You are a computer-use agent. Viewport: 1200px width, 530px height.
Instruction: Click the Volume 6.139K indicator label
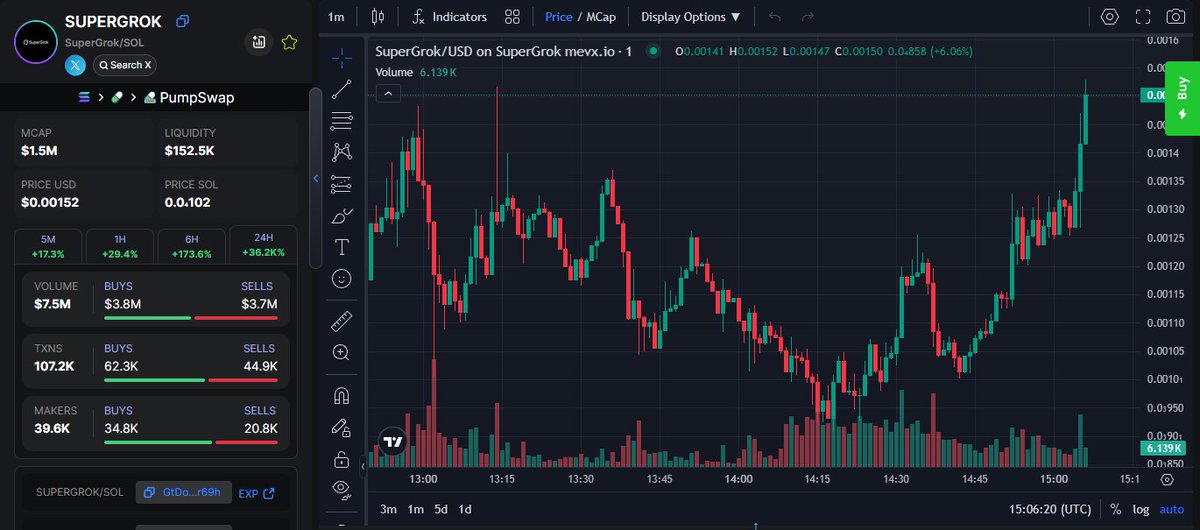tap(416, 72)
